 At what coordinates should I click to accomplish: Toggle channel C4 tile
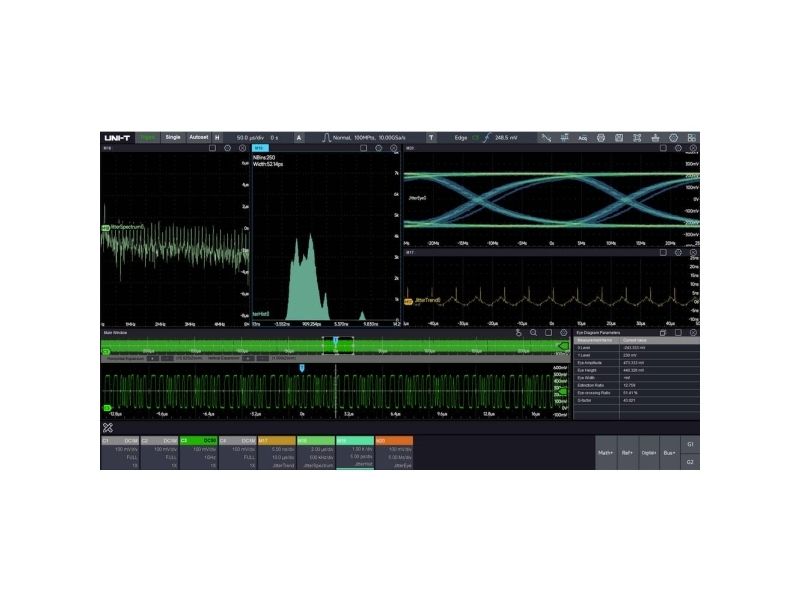(238, 453)
